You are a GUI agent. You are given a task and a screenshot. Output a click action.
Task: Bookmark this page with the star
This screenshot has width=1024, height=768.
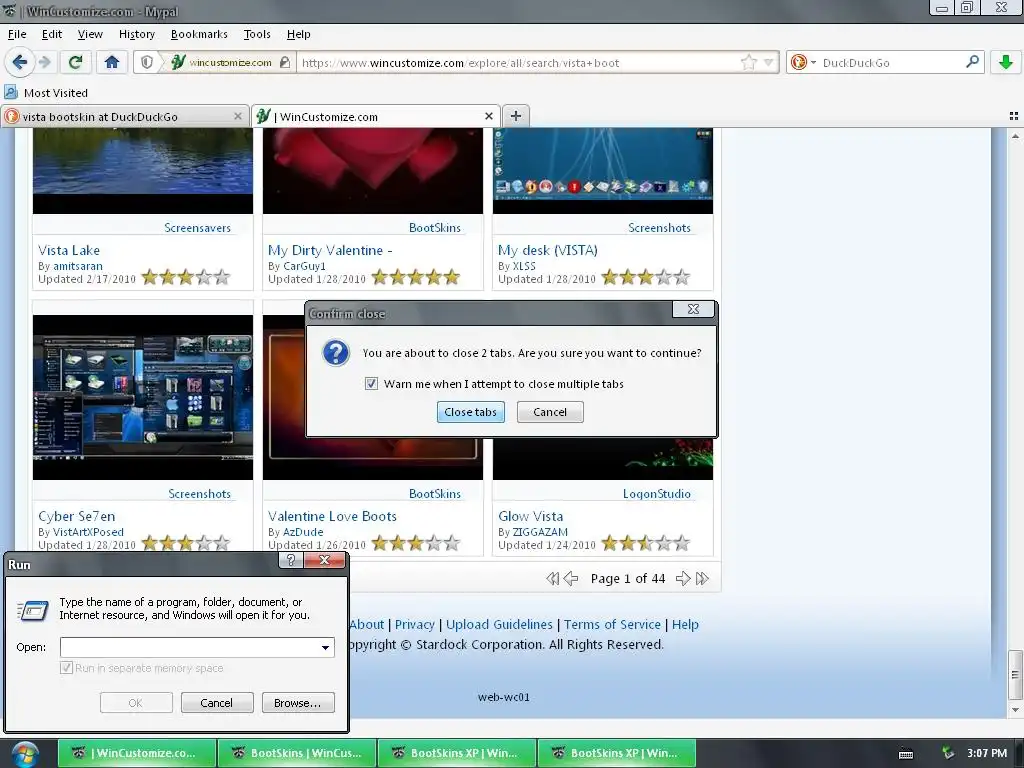click(748, 63)
